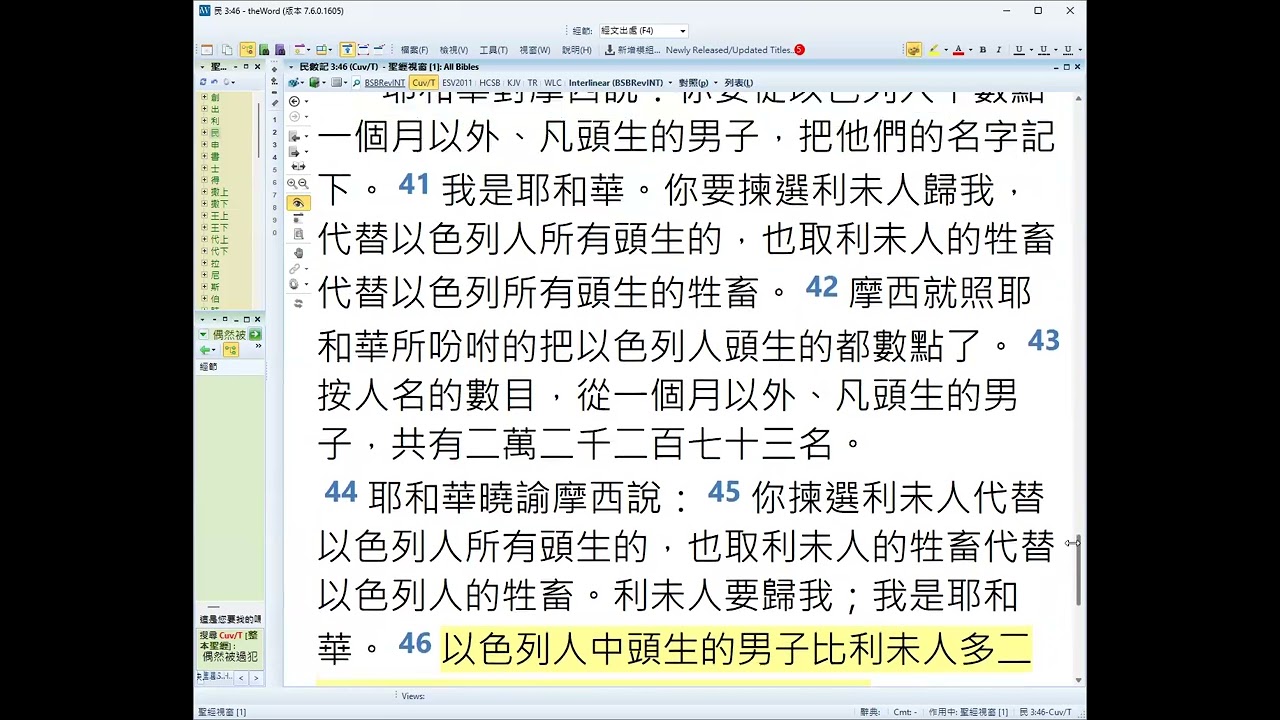Viewport: 1280px width, 720px height.
Task: Open the 工具(T) menu
Action: pos(493,50)
